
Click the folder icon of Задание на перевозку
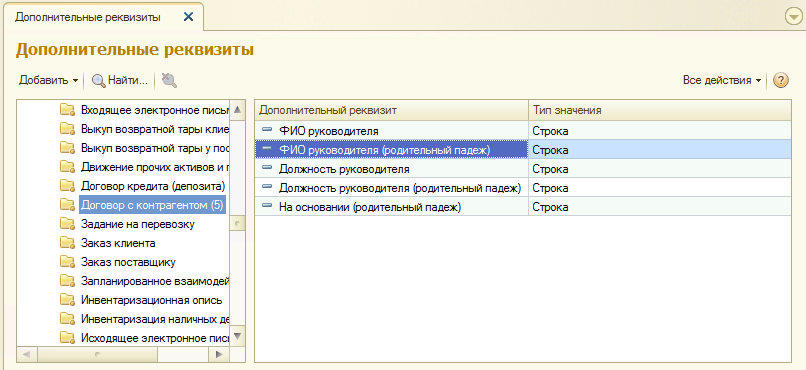(x=68, y=224)
